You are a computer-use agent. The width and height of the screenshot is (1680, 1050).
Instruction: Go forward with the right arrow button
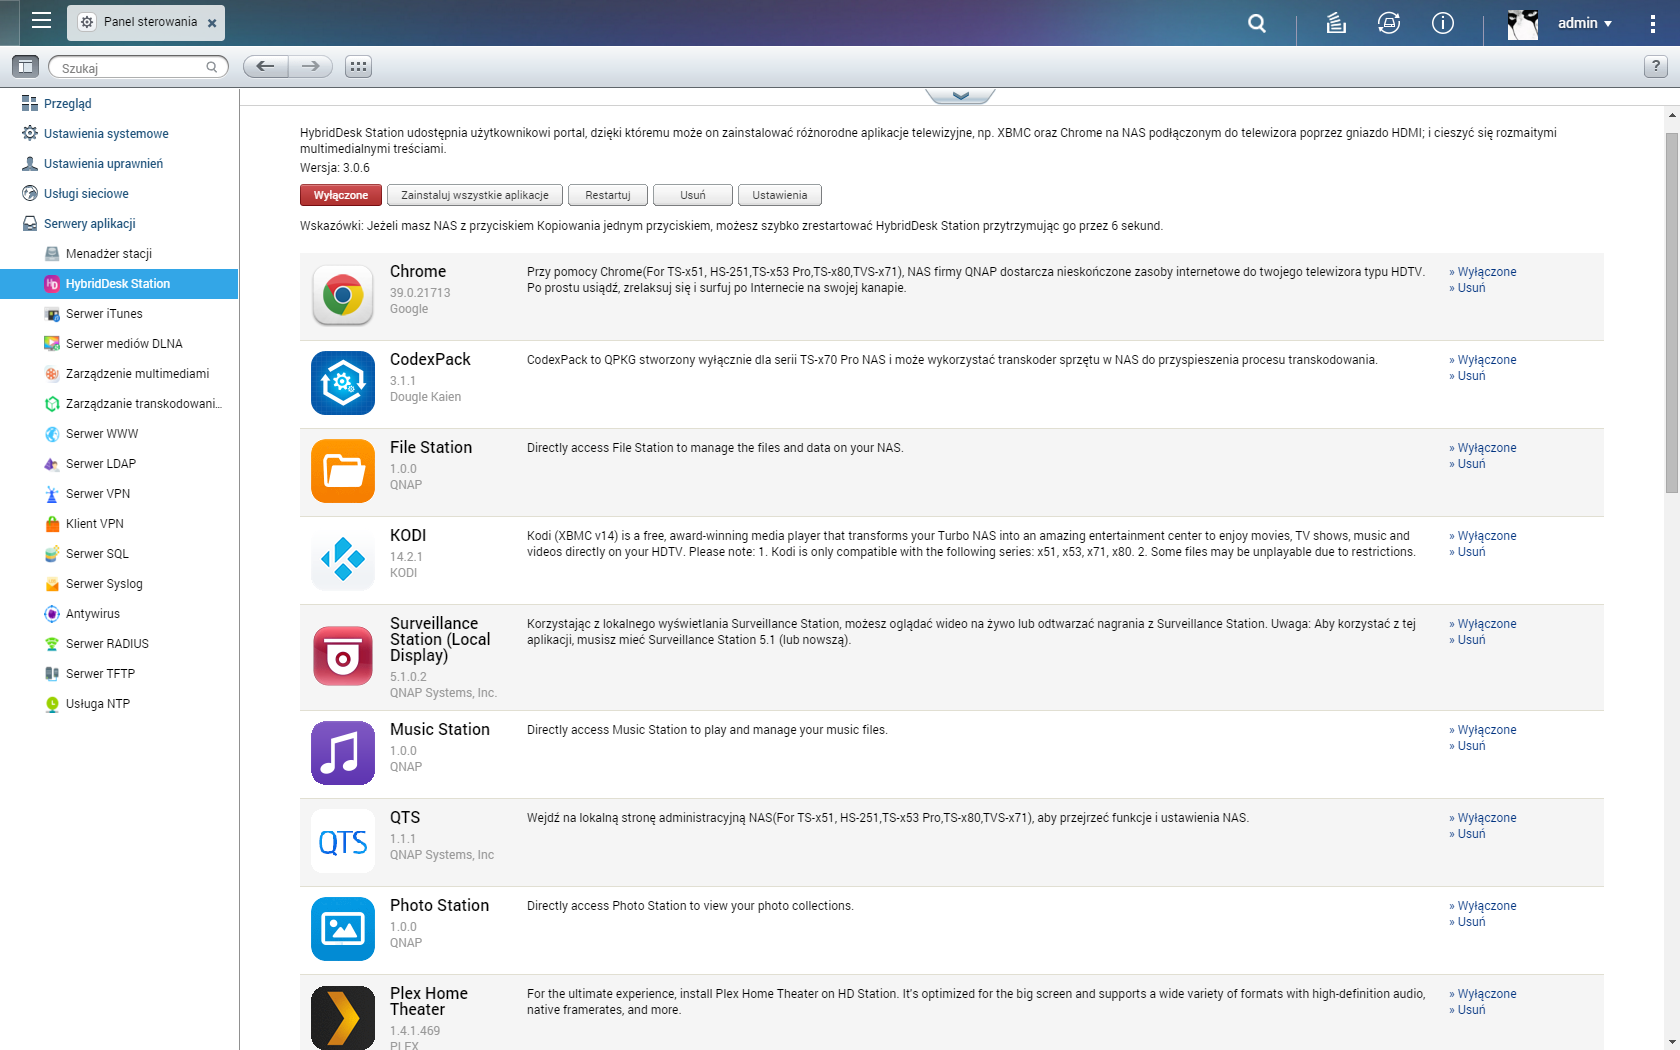tap(311, 66)
